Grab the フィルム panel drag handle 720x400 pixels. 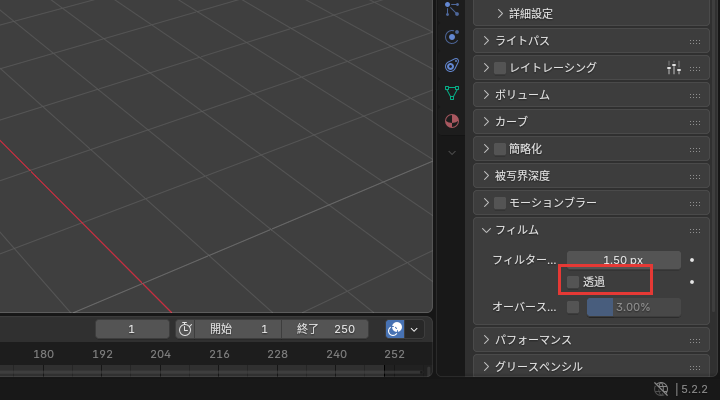point(695,231)
